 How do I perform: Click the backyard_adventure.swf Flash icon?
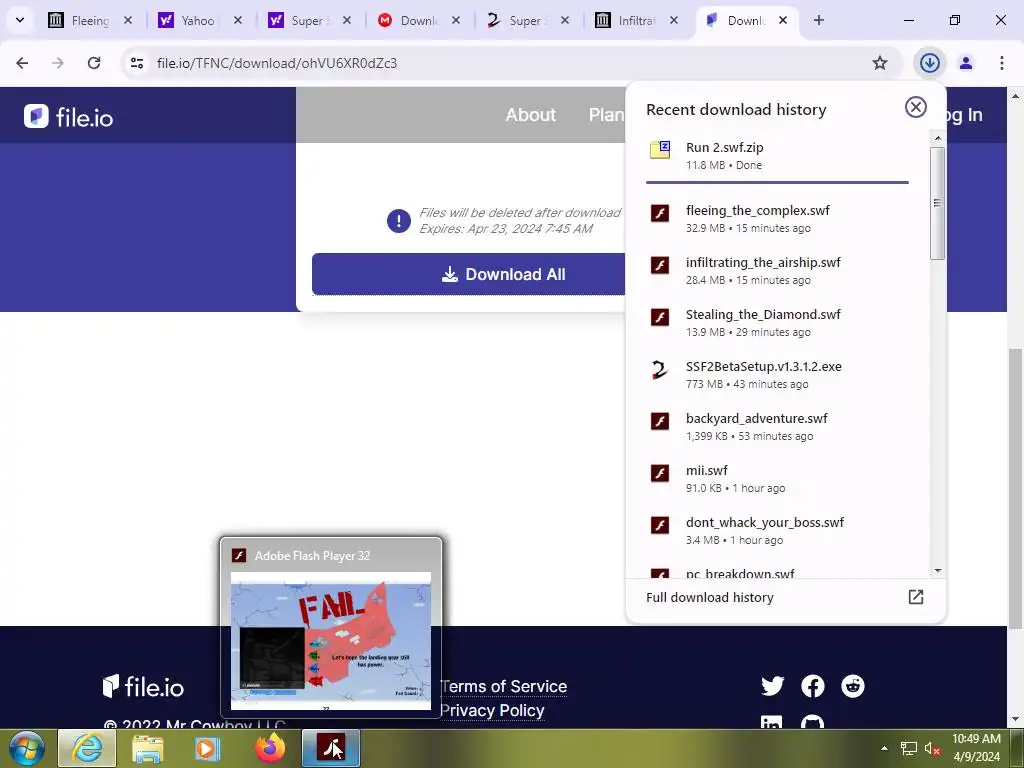(660, 421)
